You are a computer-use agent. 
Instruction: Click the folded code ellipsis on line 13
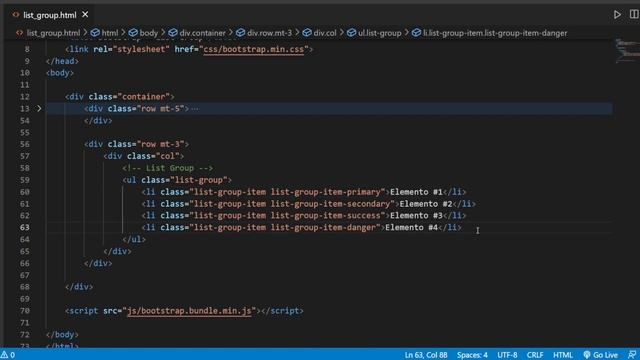tap(195, 109)
